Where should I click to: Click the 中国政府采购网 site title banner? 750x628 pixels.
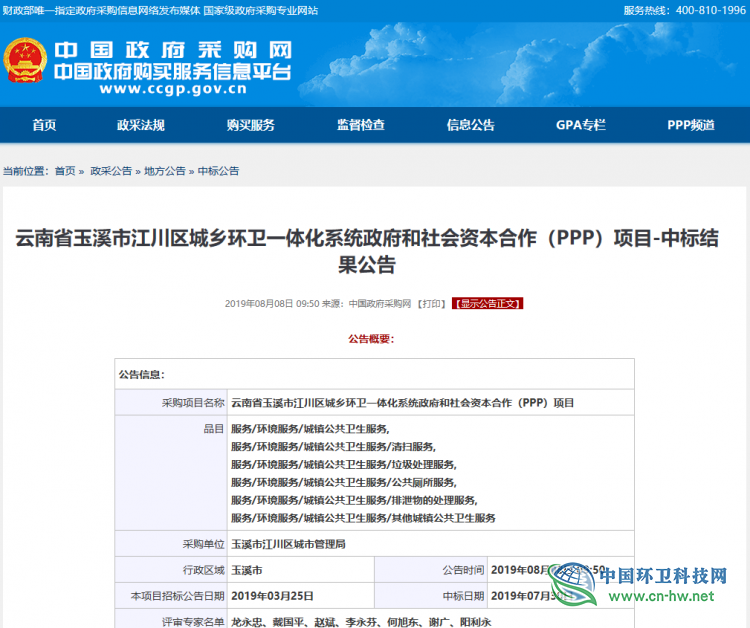click(172, 51)
